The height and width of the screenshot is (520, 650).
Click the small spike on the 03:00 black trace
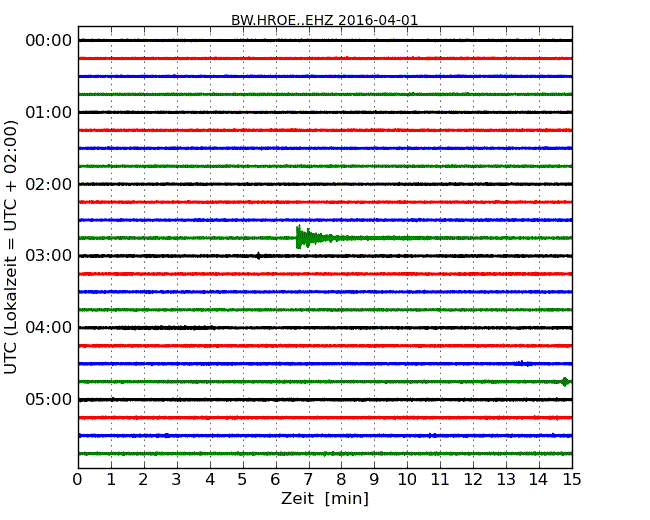pyautogui.click(x=258, y=256)
